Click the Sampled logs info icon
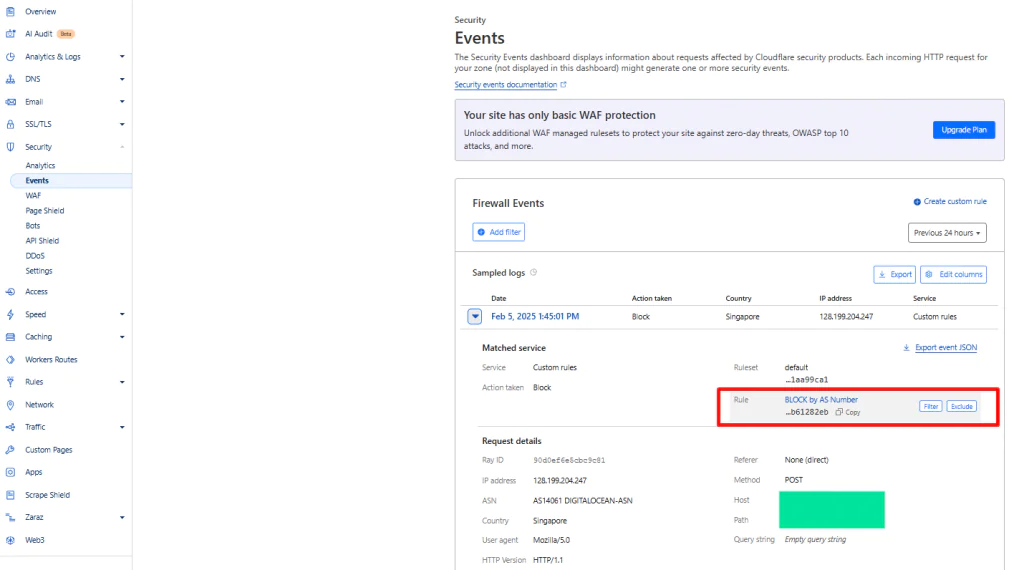 (534, 272)
